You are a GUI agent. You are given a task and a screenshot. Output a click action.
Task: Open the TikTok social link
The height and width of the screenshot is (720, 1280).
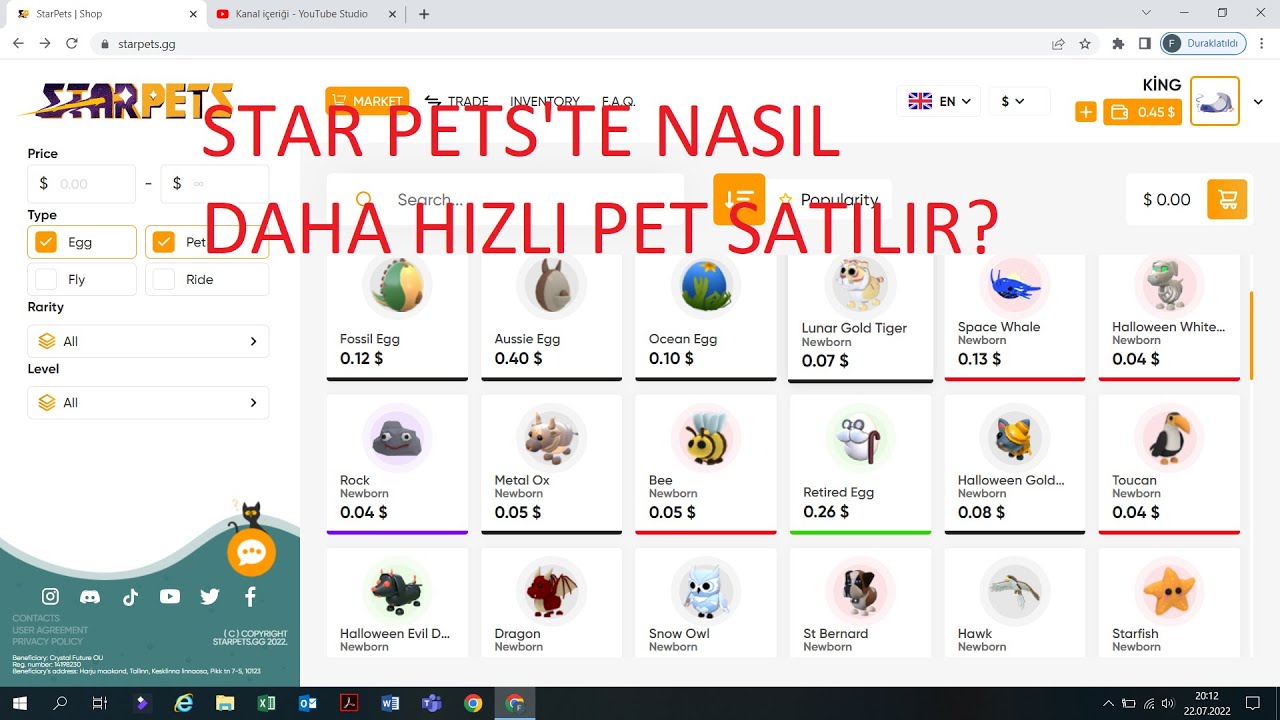click(x=130, y=597)
